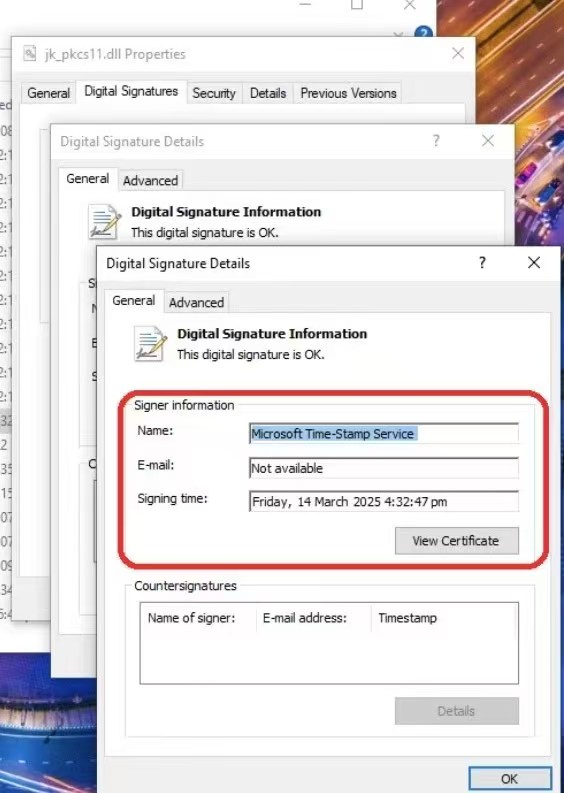Click disabled Details button under Countersignatures
The image size is (564, 793).
point(456,711)
